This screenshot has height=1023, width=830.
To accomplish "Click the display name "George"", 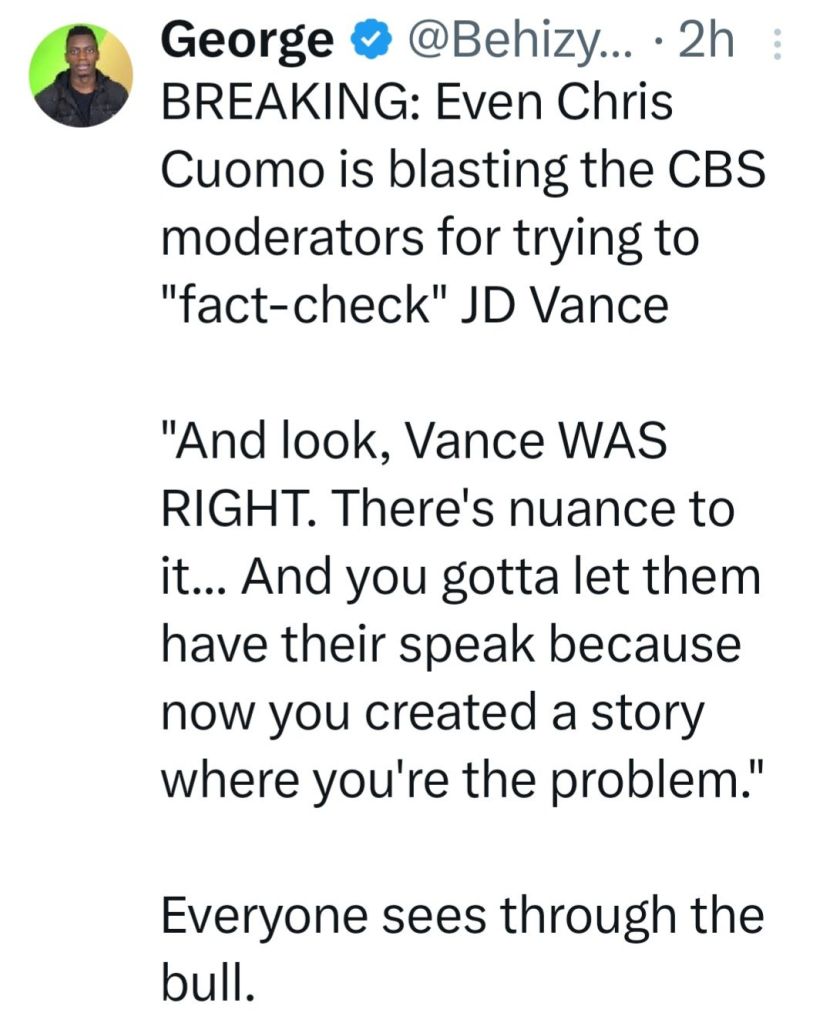I will [x=247, y=41].
